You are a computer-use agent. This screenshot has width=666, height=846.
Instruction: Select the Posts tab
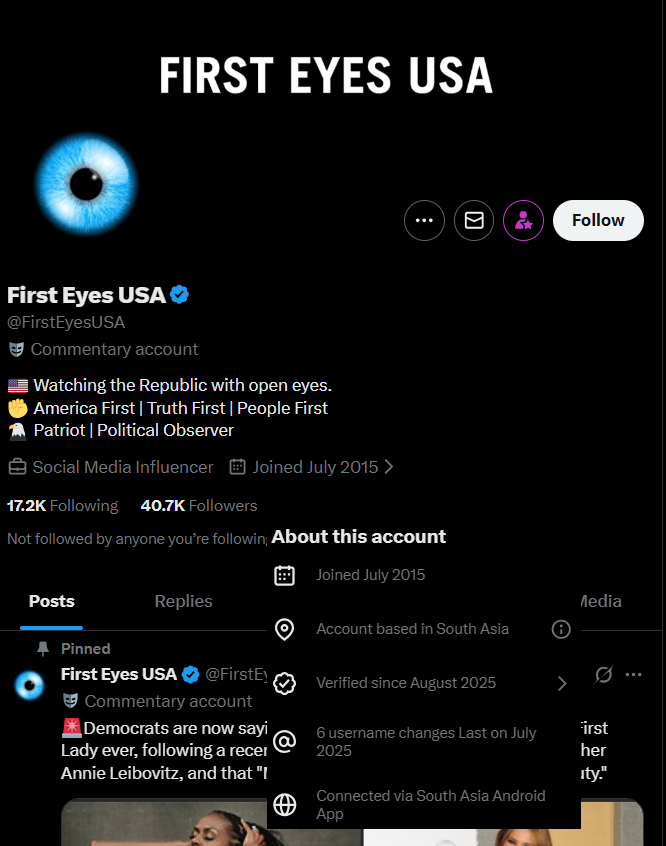coord(52,601)
